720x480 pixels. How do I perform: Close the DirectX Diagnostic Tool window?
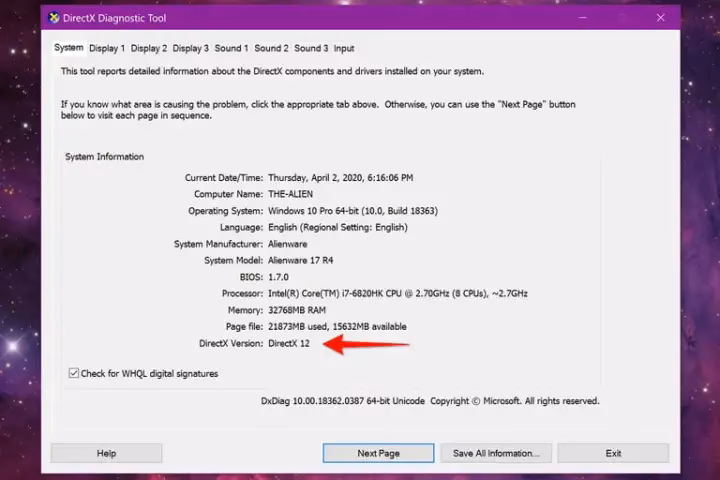point(660,17)
